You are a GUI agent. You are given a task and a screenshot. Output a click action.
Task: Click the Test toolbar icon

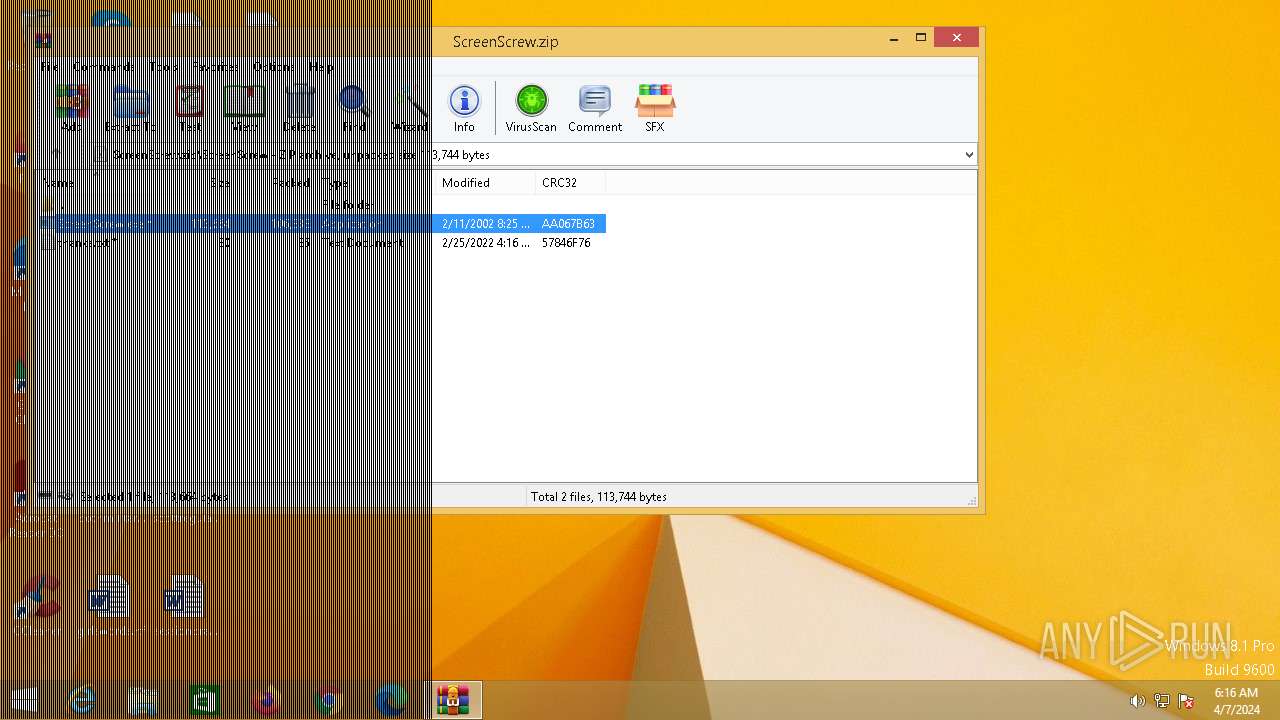(x=189, y=108)
